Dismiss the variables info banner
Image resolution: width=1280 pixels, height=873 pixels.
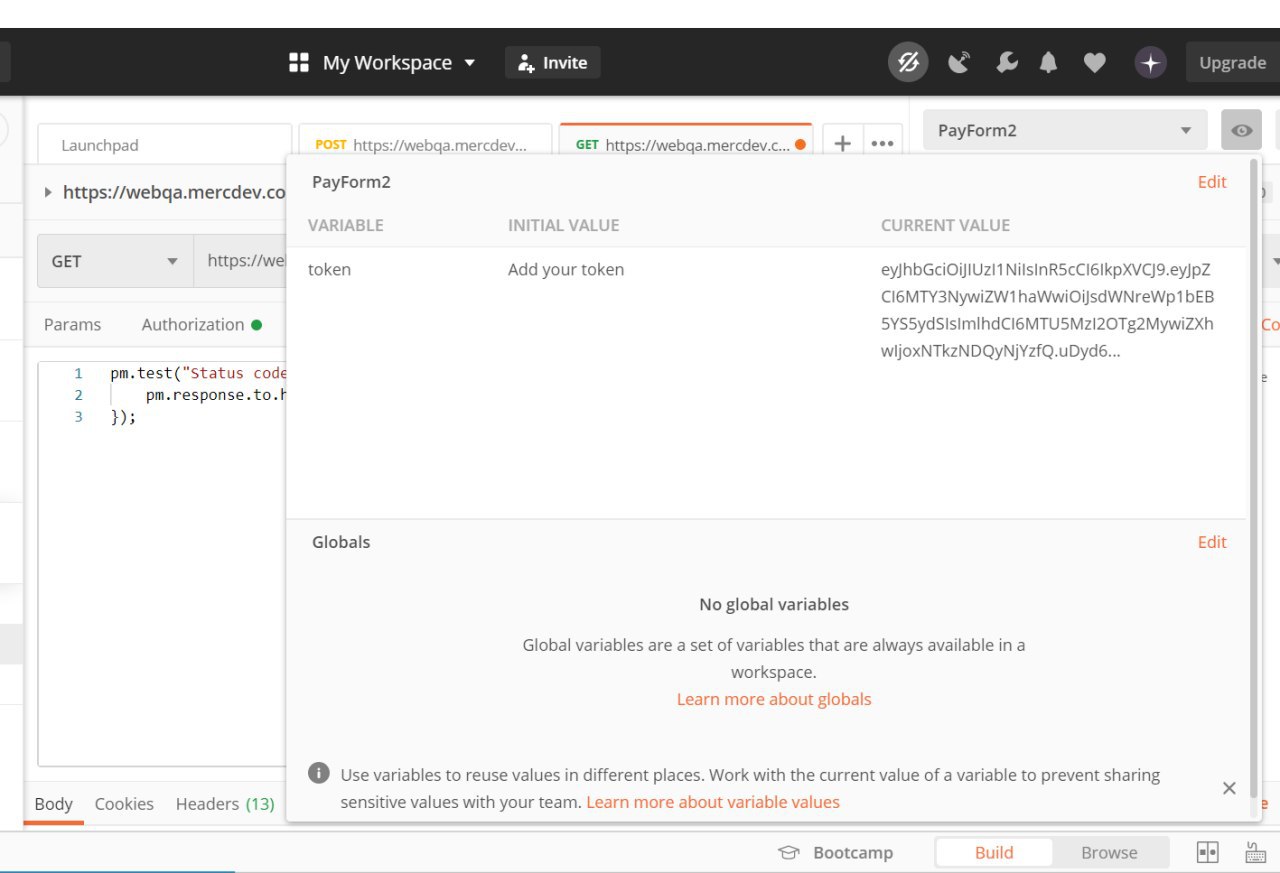pyautogui.click(x=1229, y=788)
